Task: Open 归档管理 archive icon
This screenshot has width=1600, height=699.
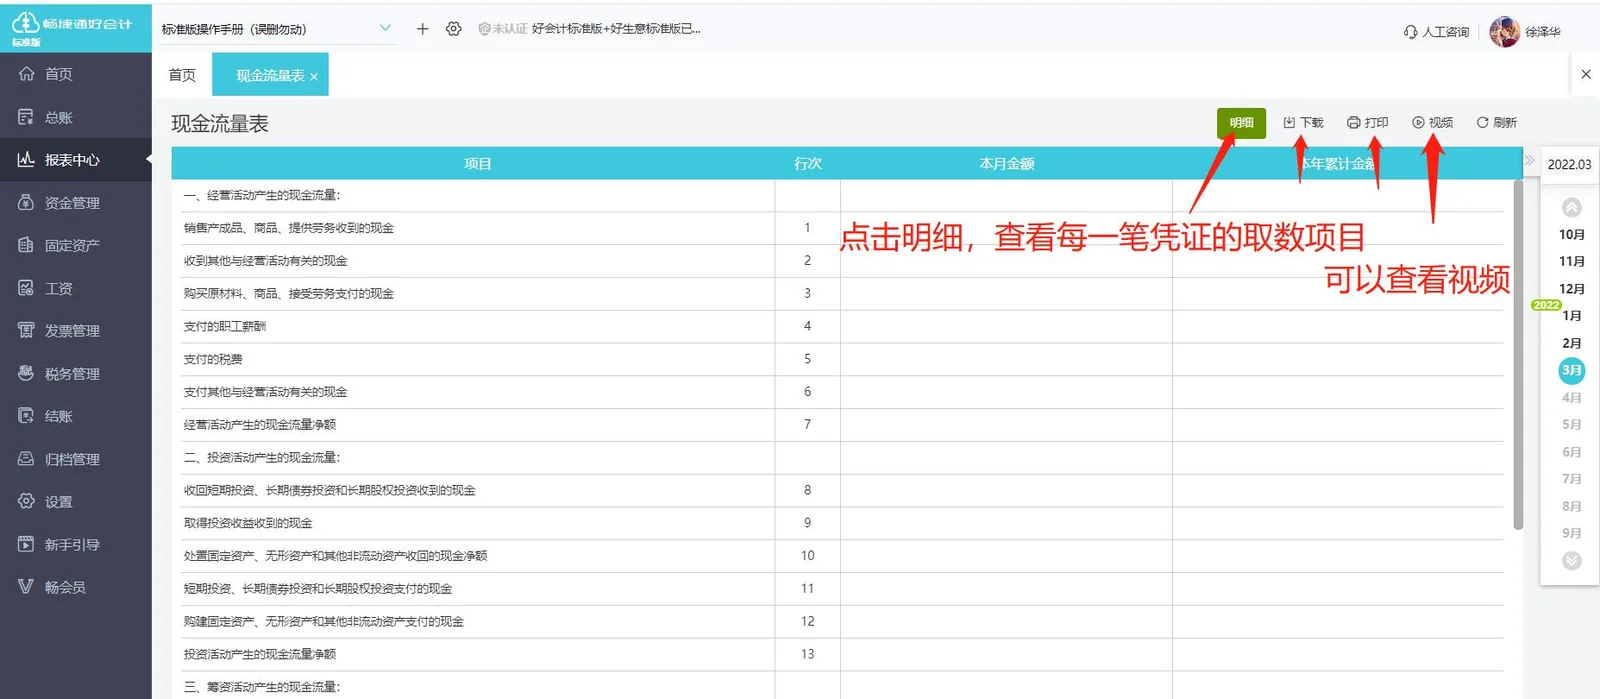Action: coord(26,459)
